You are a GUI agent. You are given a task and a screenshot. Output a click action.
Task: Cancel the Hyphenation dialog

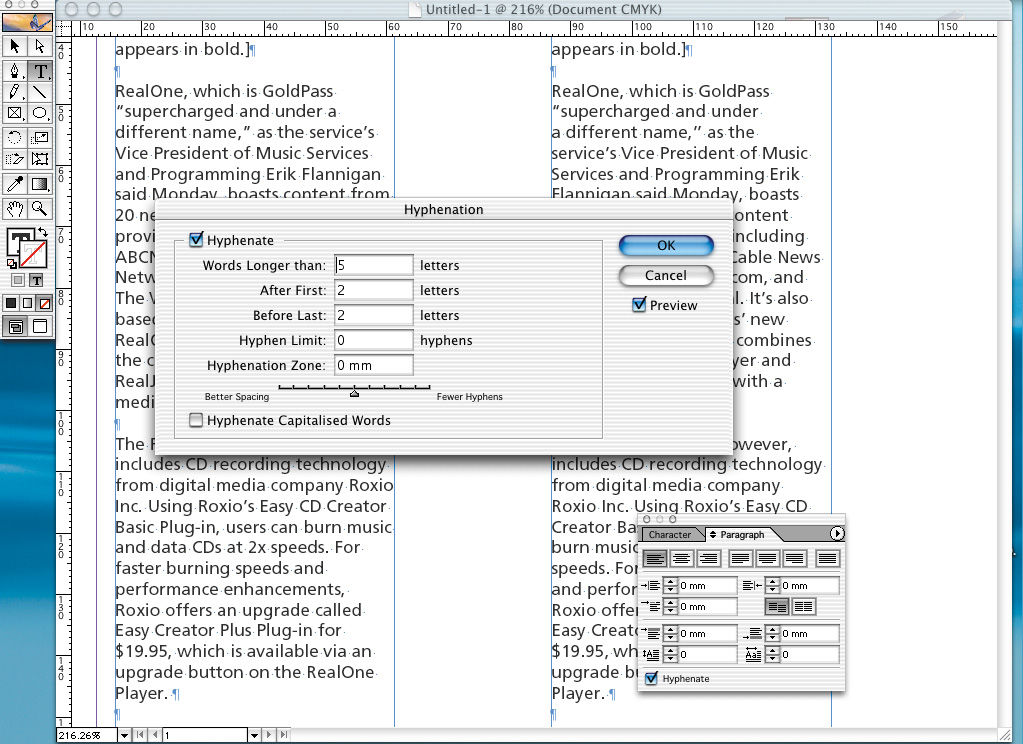coord(665,275)
